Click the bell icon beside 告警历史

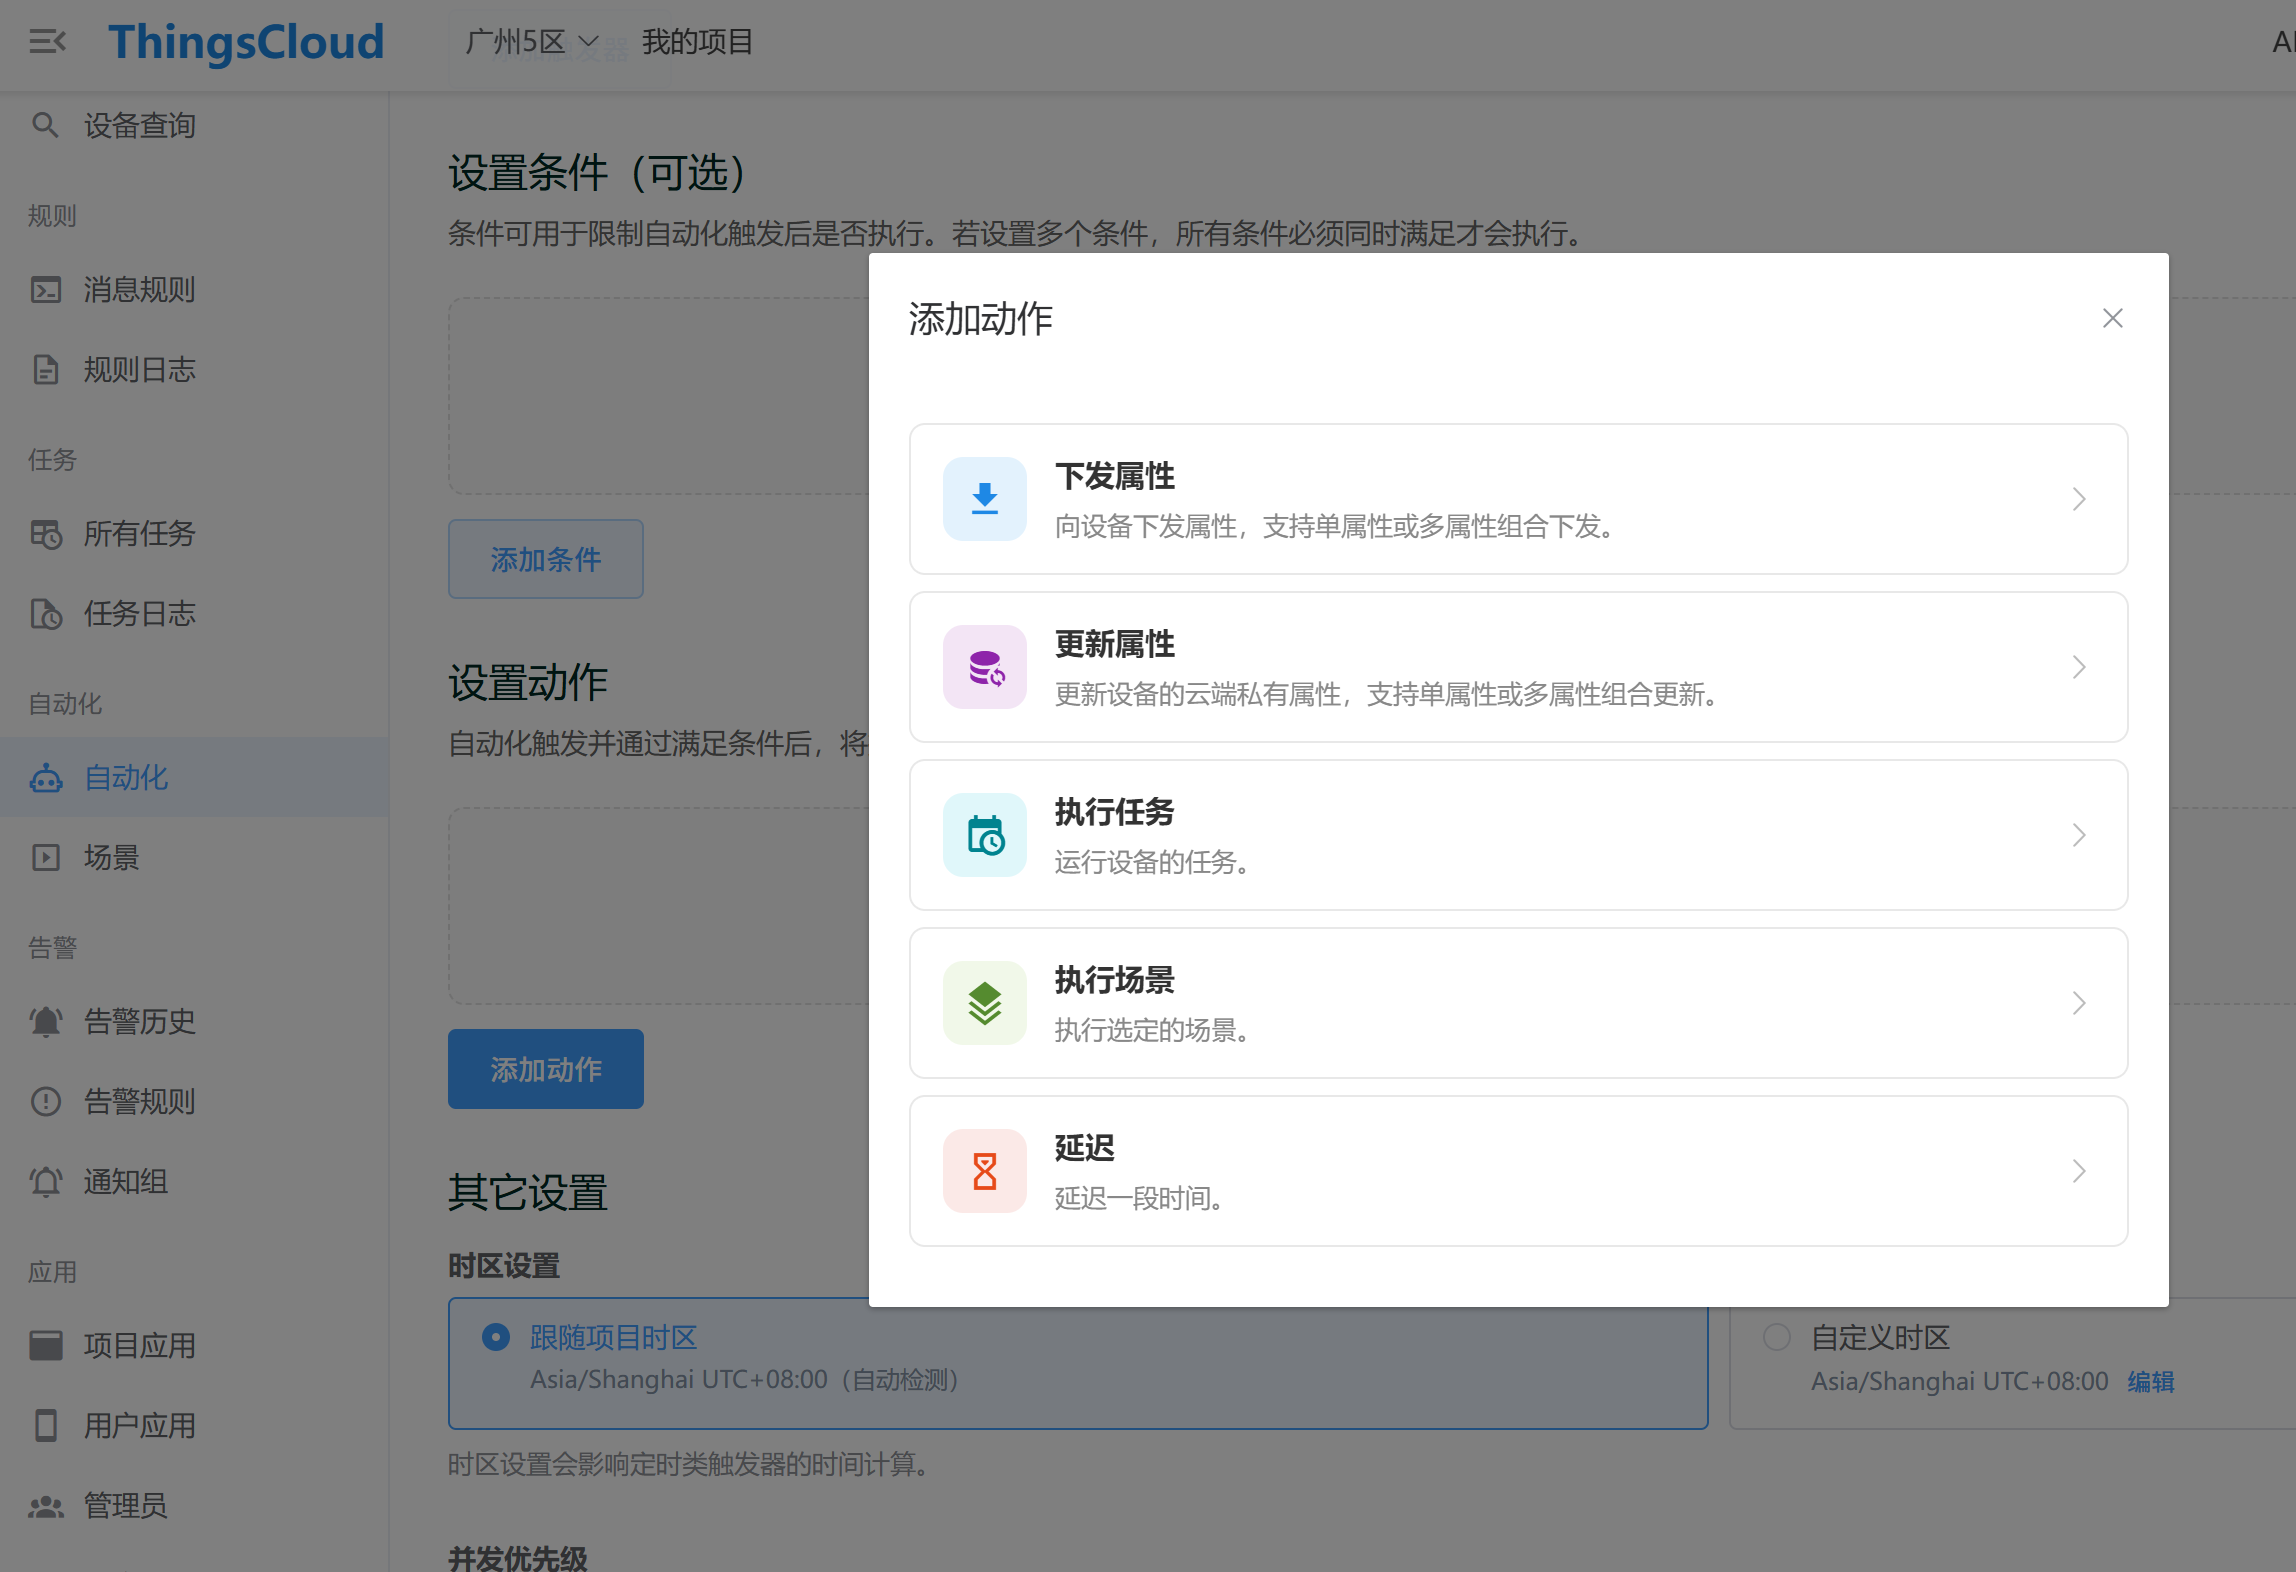pyautogui.click(x=46, y=1021)
